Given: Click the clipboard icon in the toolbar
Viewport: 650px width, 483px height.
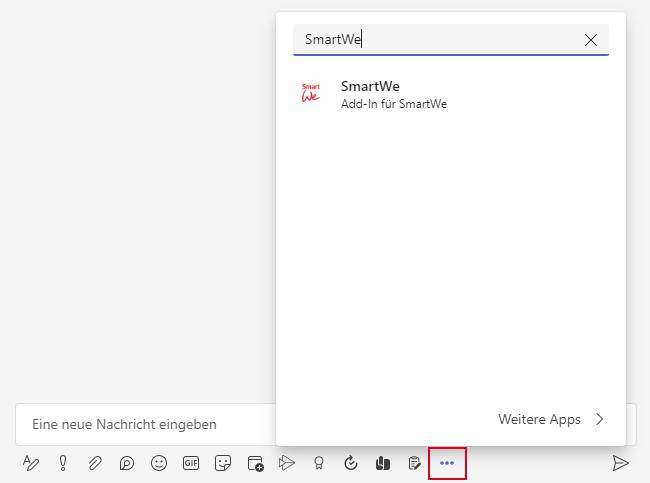Looking at the screenshot, I should coord(414,463).
